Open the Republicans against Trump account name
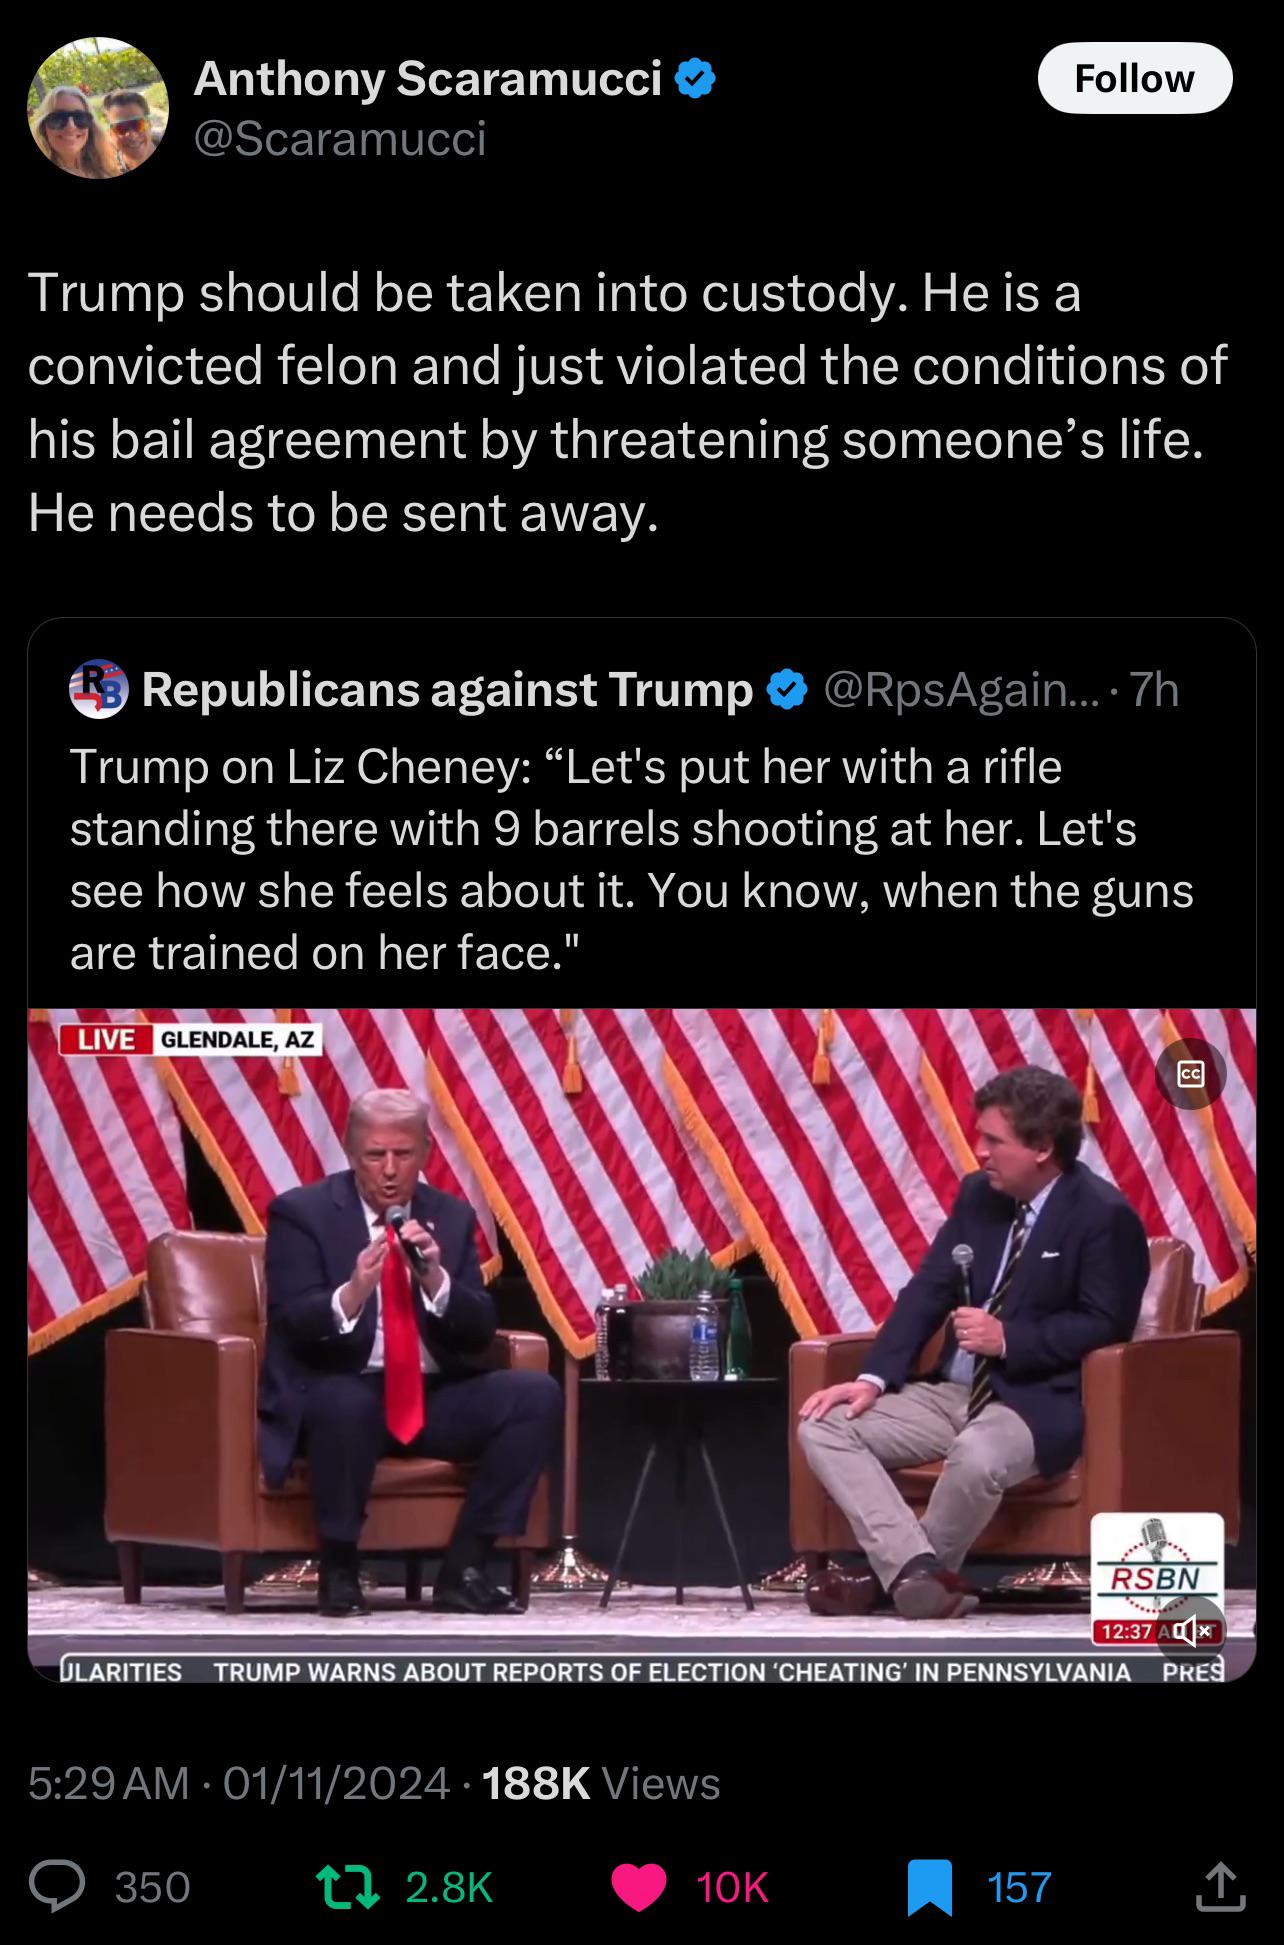This screenshot has width=1284, height=1945. (x=447, y=689)
